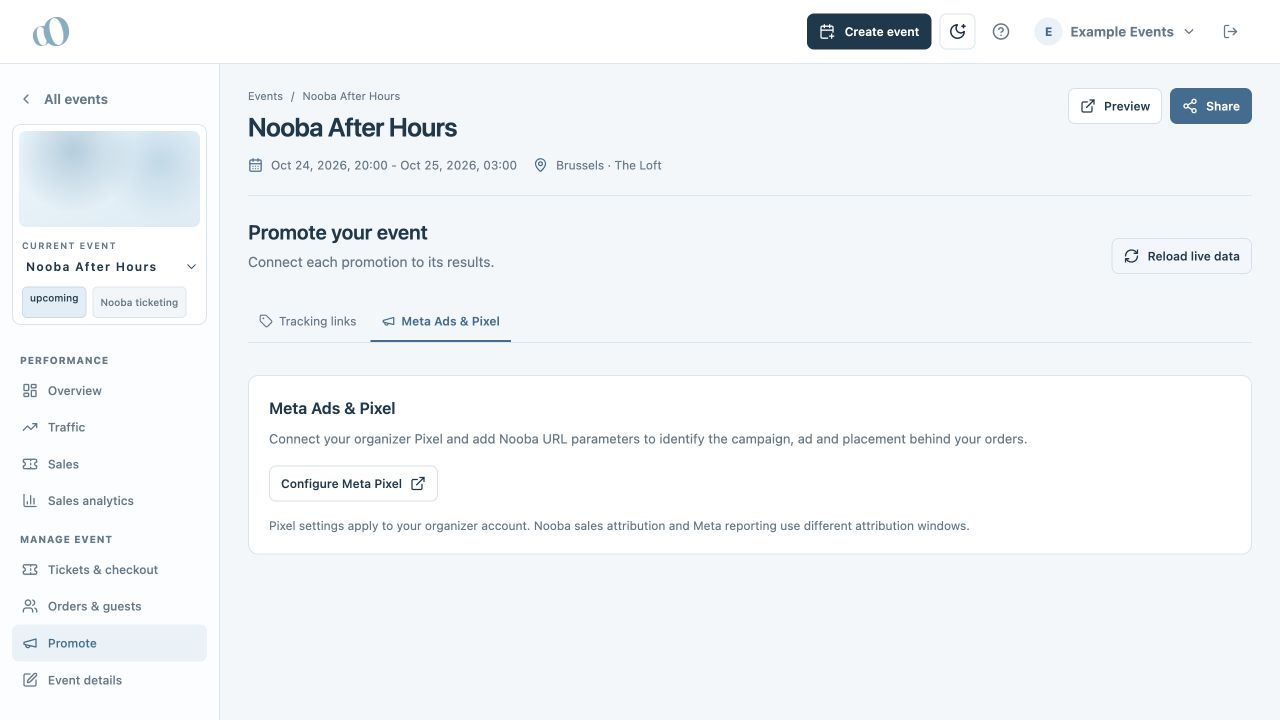Open Overview in the sidebar

click(110, 391)
